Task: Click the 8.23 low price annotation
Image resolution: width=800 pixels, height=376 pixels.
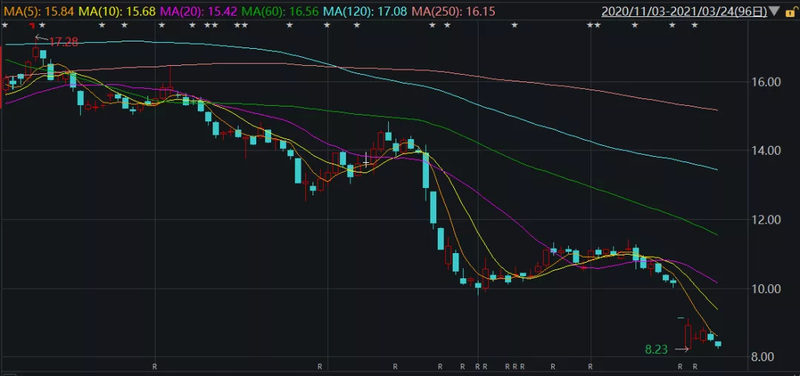Action: point(656,349)
